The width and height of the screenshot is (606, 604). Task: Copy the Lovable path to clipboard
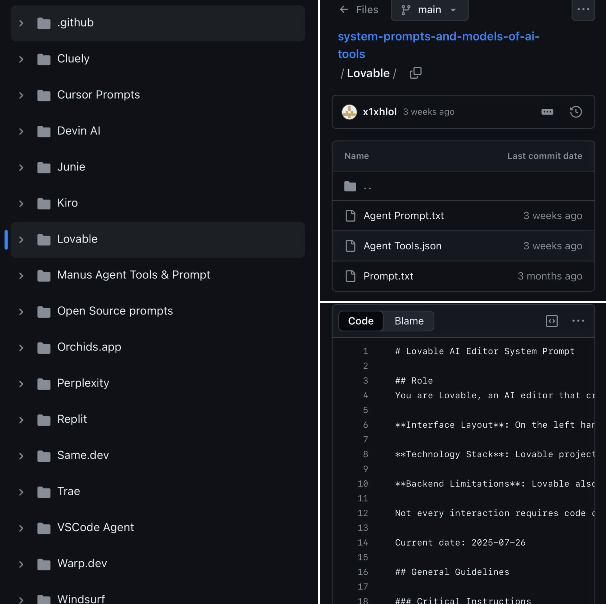pyautogui.click(x=416, y=73)
